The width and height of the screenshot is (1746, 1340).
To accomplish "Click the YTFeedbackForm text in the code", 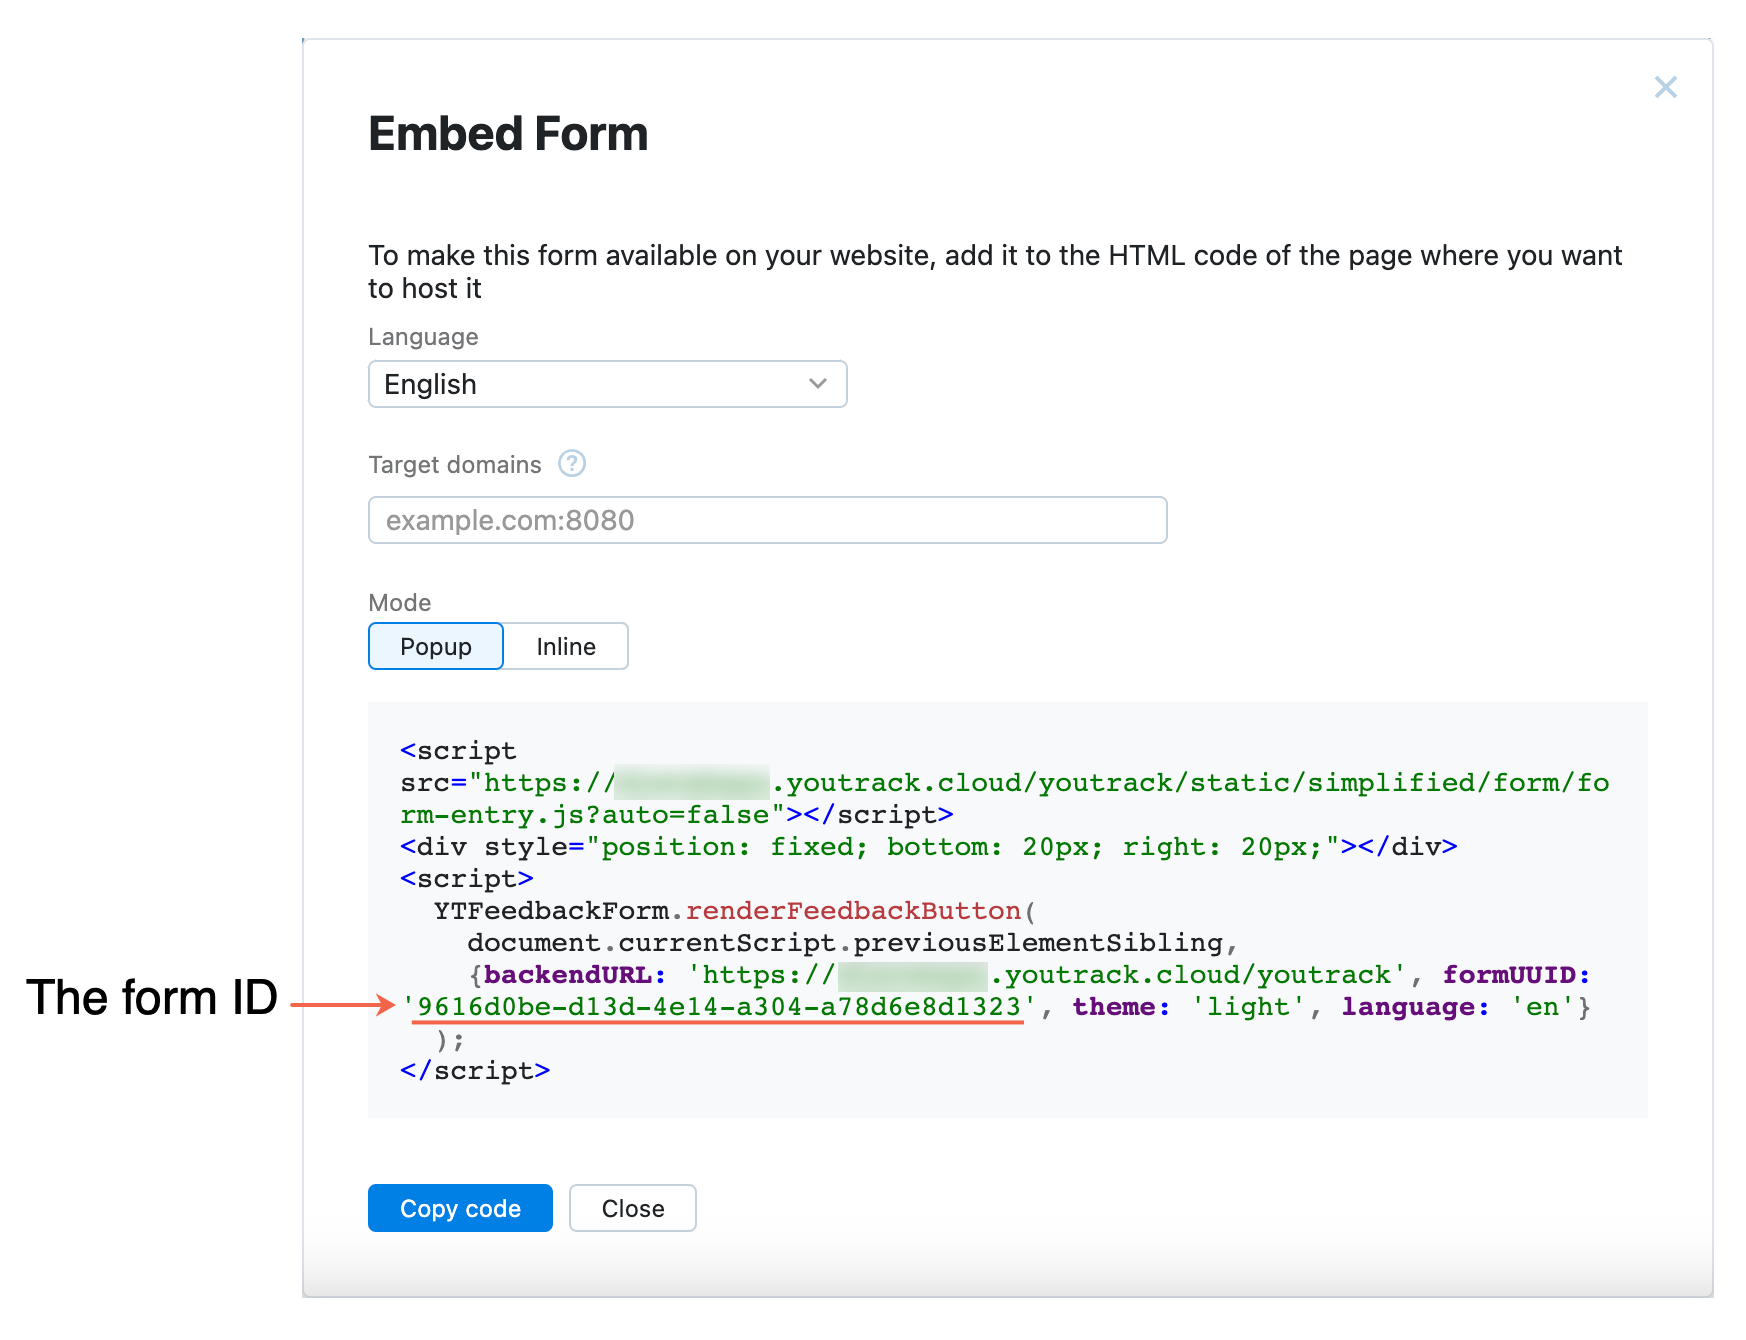I will [x=551, y=911].
